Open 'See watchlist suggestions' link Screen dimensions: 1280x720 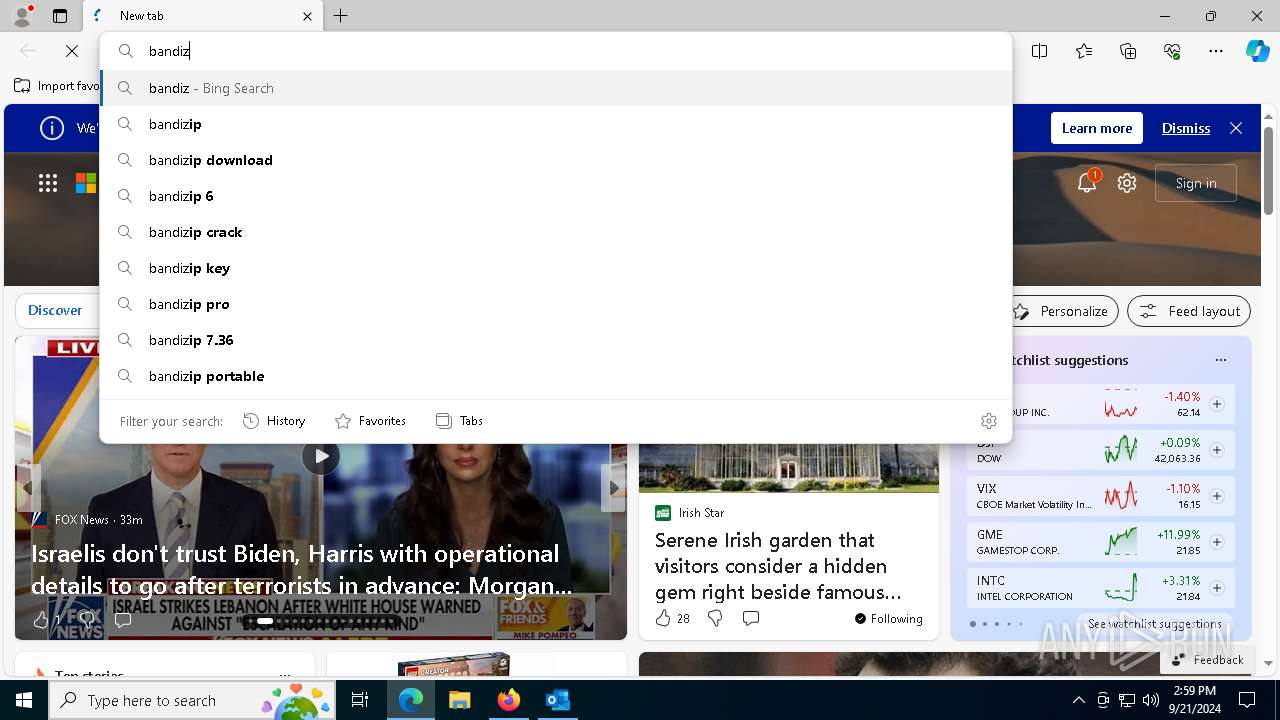coord(1155,623)
